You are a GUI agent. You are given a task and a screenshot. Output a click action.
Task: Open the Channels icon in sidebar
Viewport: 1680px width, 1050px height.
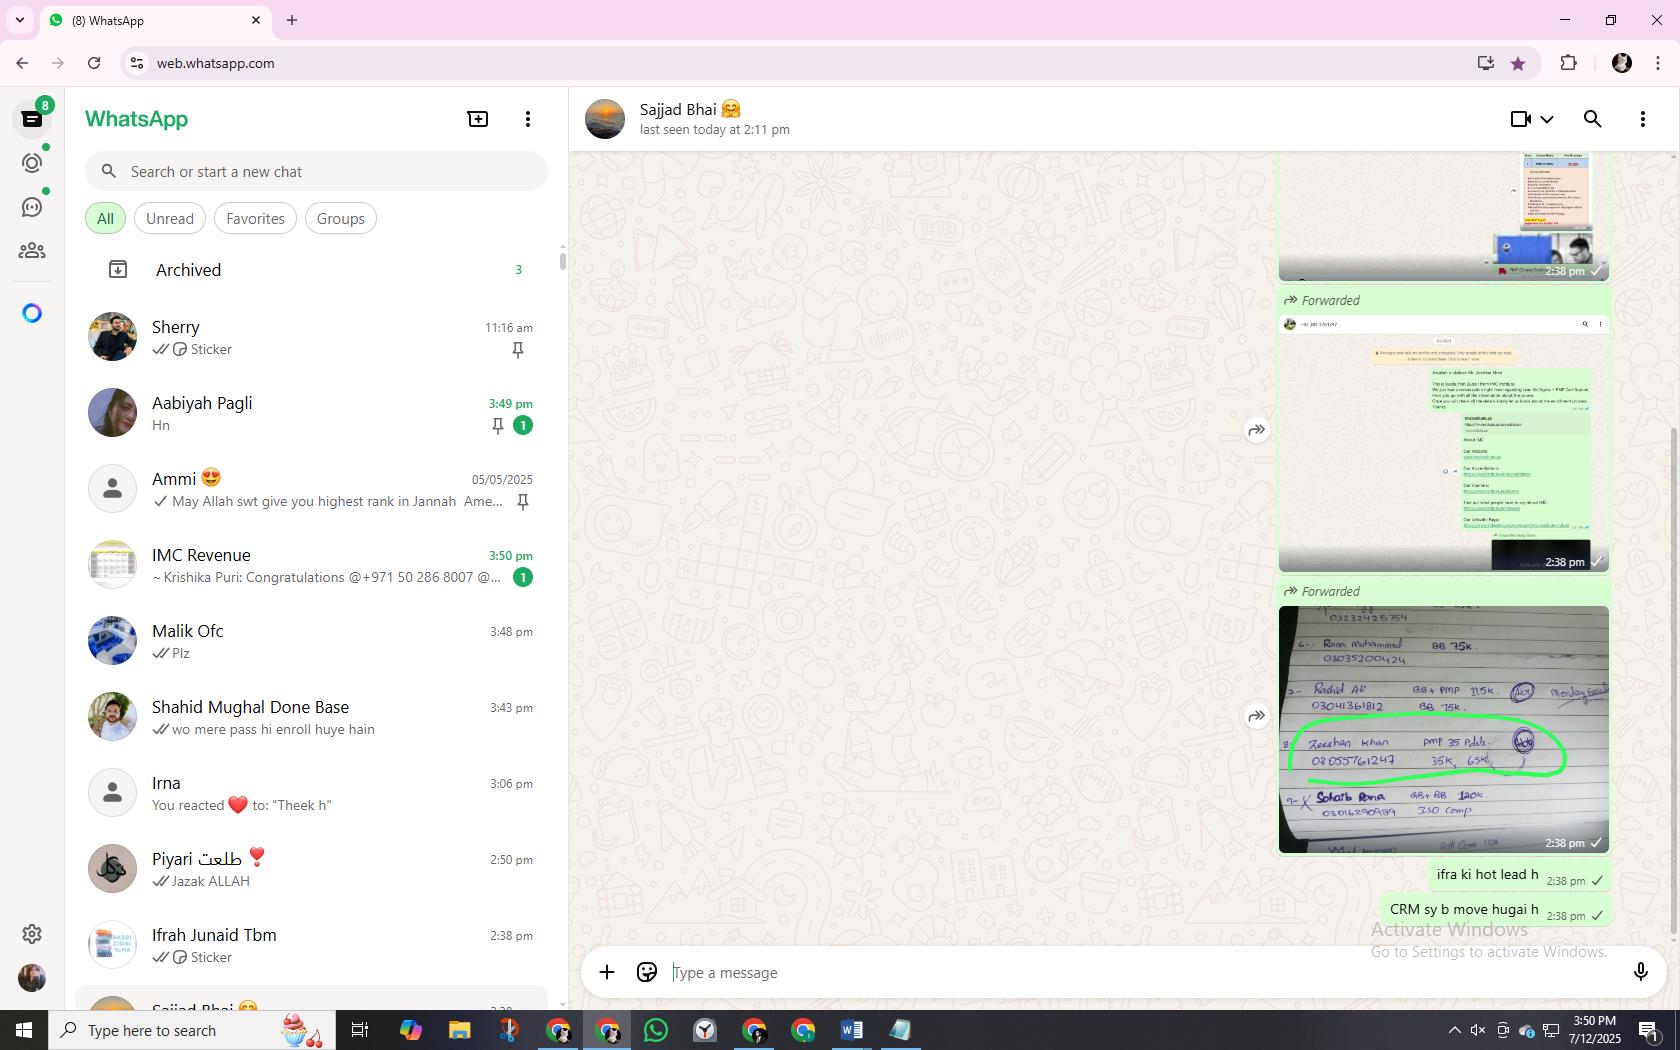click(32, 207)
